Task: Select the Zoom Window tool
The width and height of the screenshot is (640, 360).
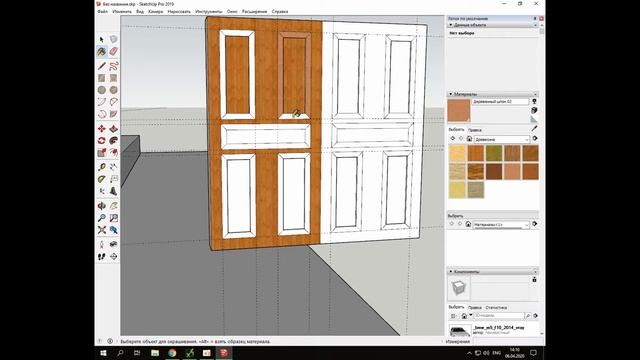Action: (113, 218)
